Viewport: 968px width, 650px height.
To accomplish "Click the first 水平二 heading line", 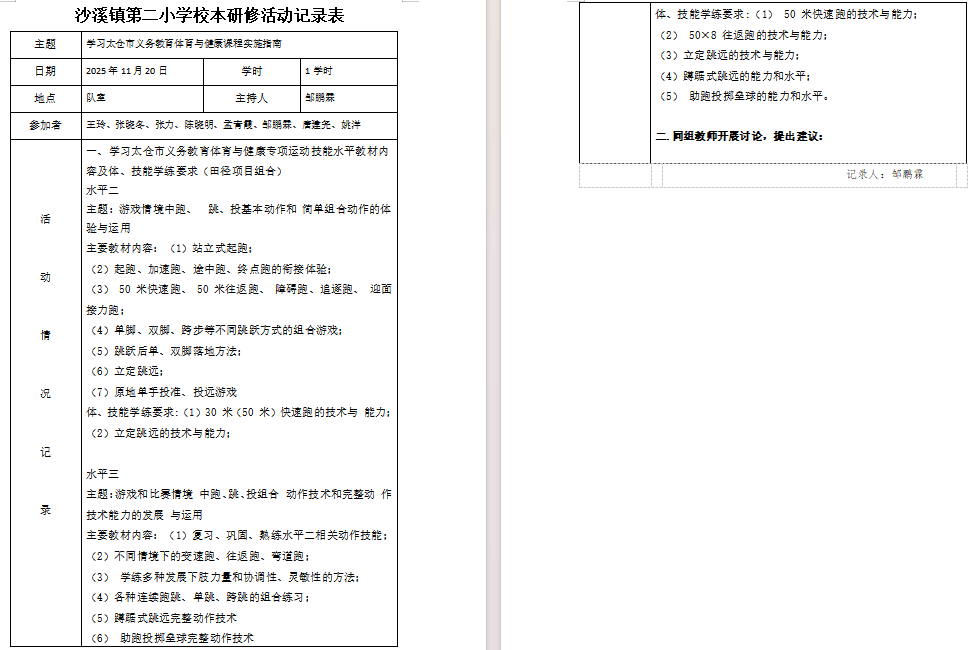I will pyautogui.click(x=103, y=190).
